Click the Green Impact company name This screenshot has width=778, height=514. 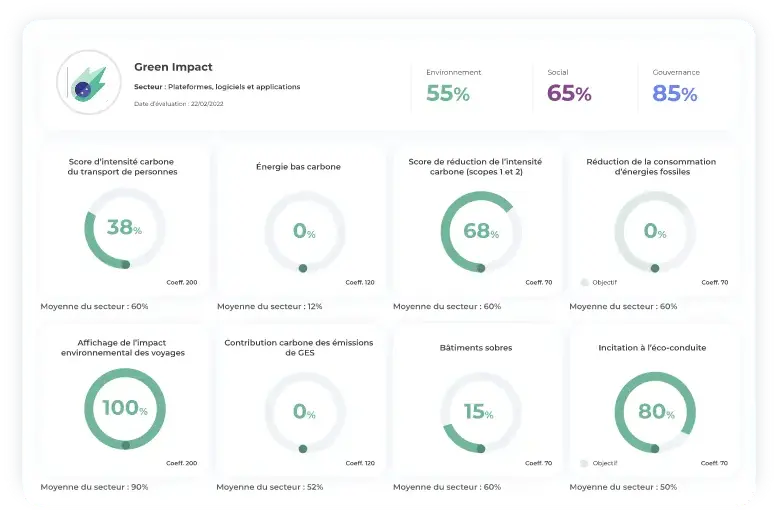(x=173, y=67)
